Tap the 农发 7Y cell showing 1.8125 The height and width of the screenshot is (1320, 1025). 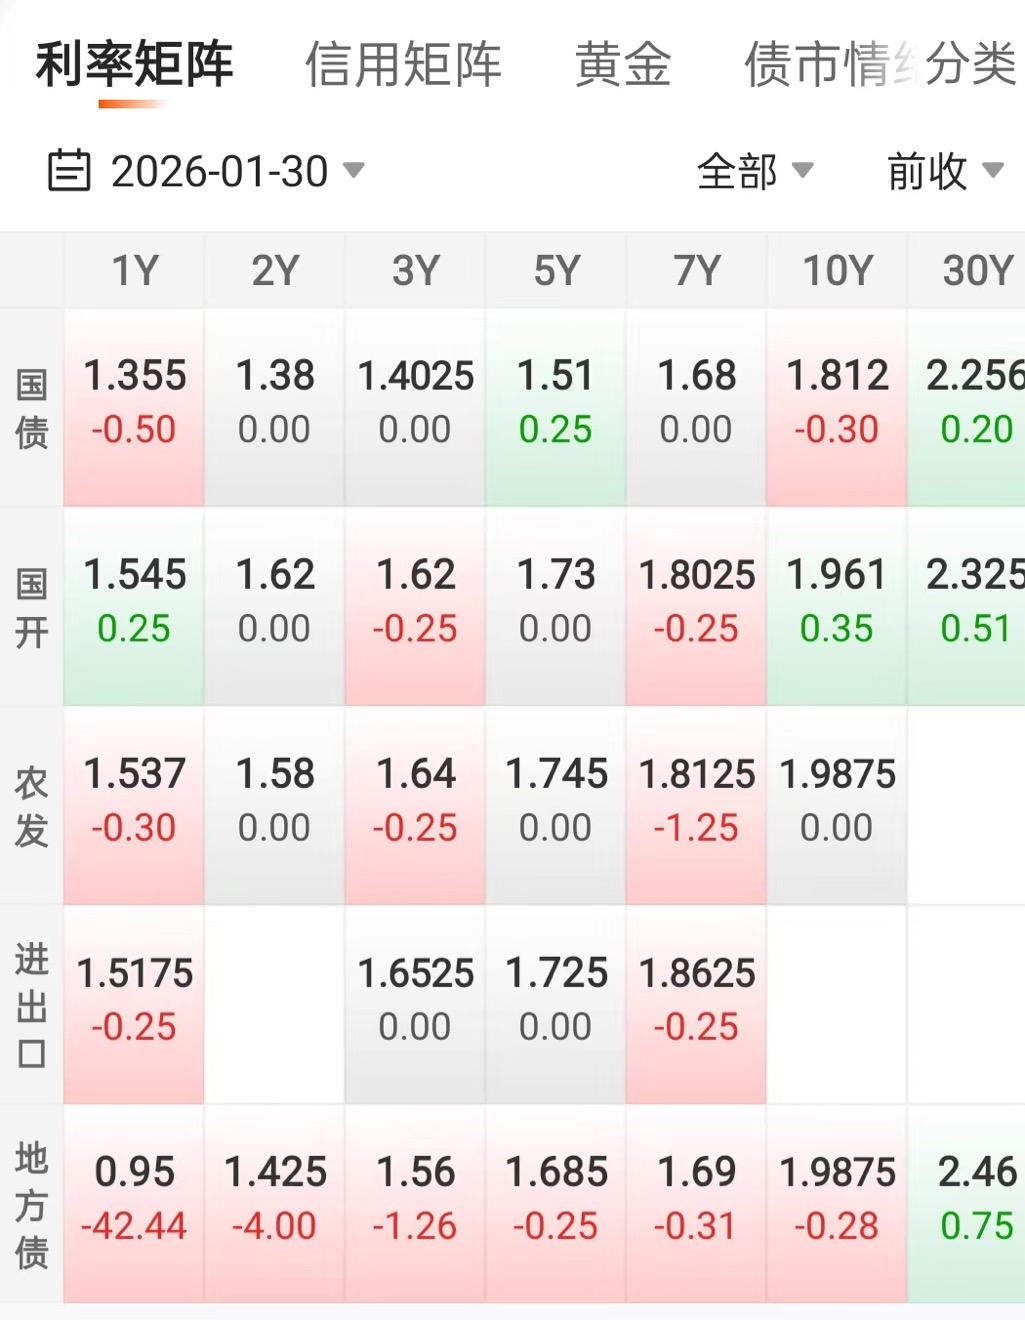pos(696,800)
